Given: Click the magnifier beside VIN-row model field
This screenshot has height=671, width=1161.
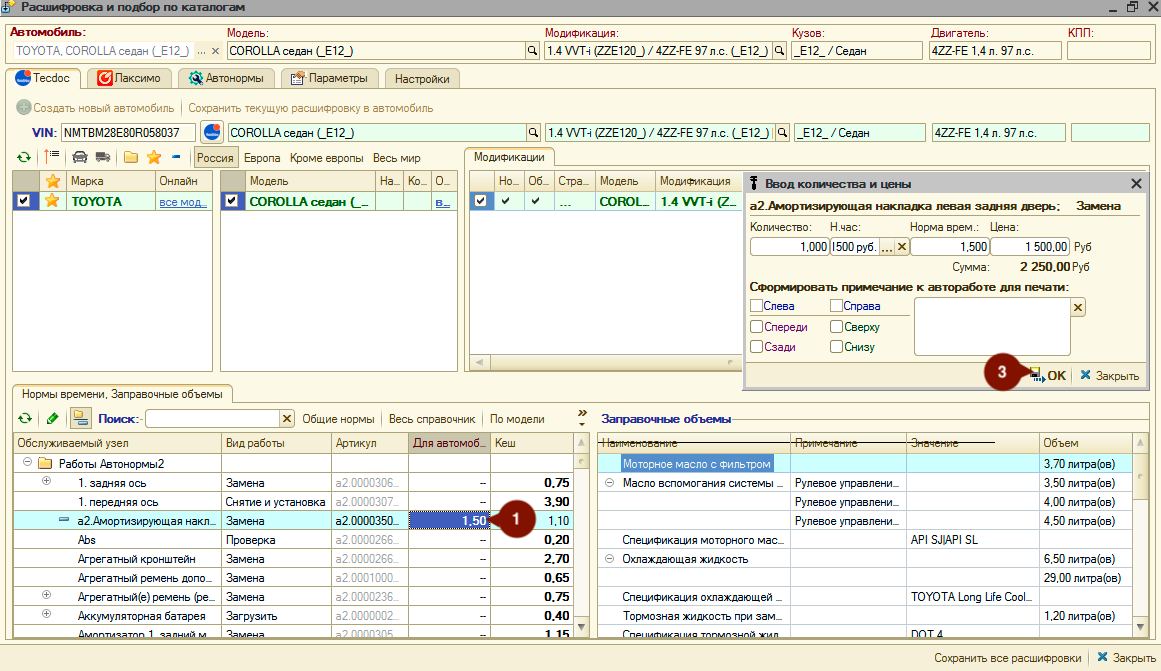Looking at the screenshot, I should (532, 133).
